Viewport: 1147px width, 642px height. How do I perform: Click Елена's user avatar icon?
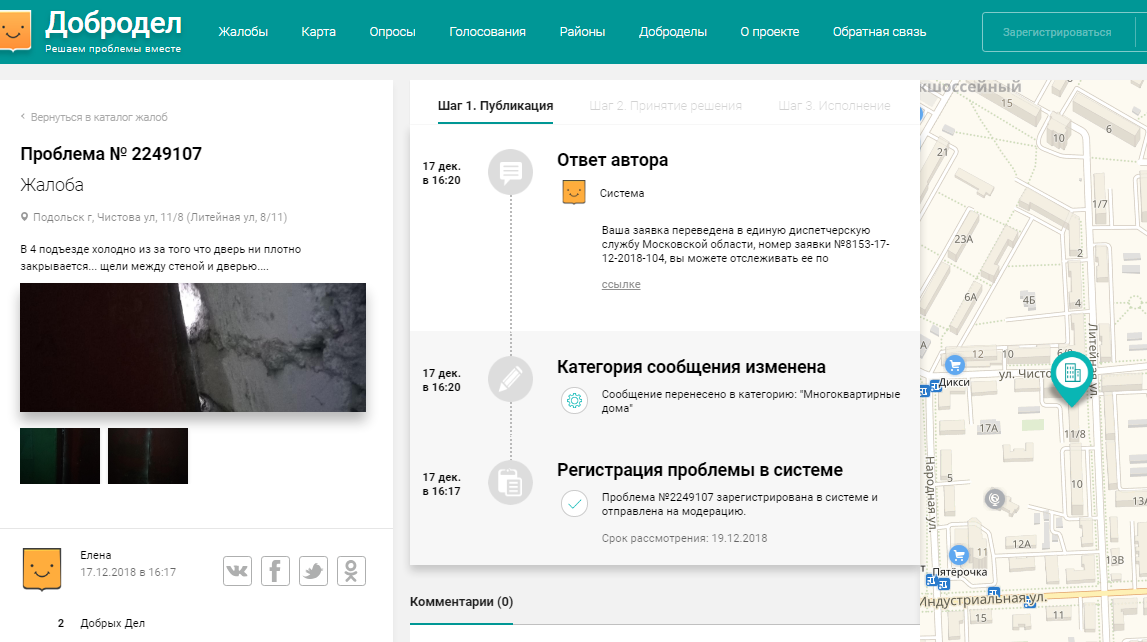(x=41, y=569)
